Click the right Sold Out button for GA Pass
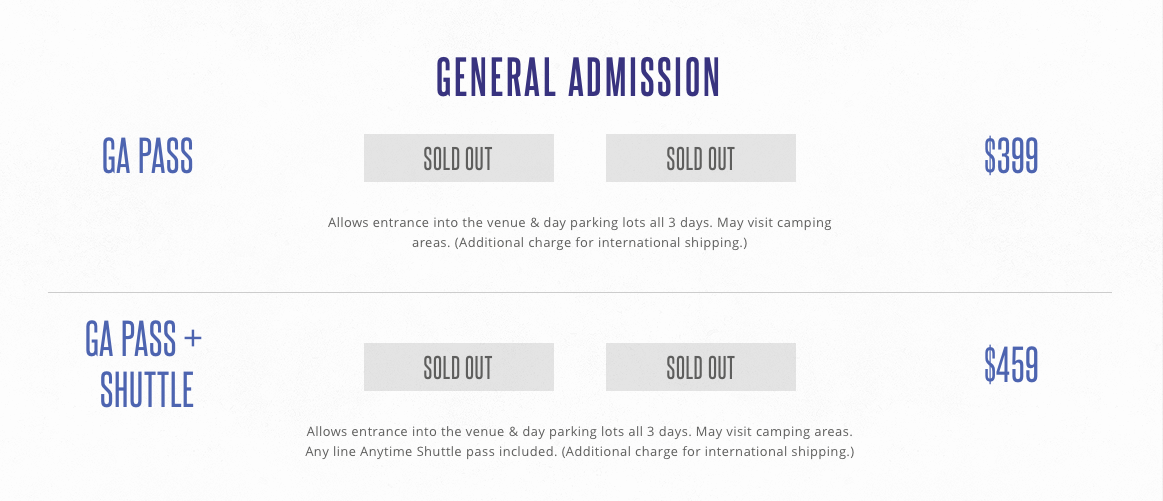The width and height of the screenshot is (1163, 501). click(x=700, y=158)
